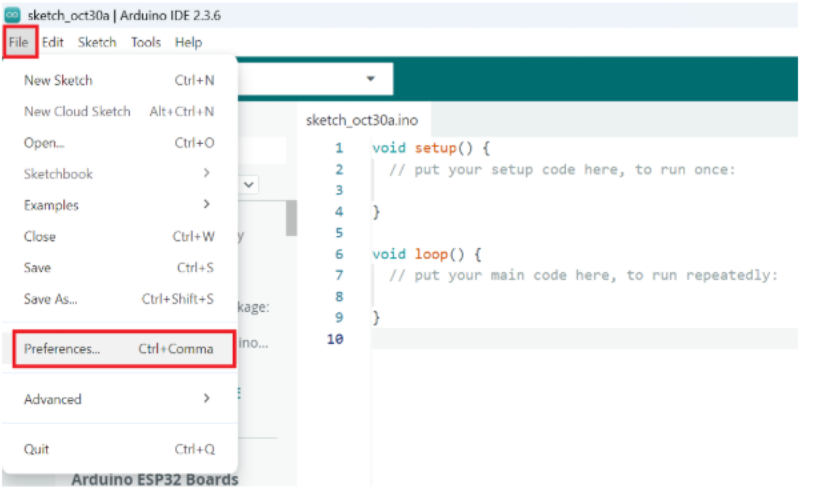Select Close from the File menu
819x504 pixels.
(119, 237)
